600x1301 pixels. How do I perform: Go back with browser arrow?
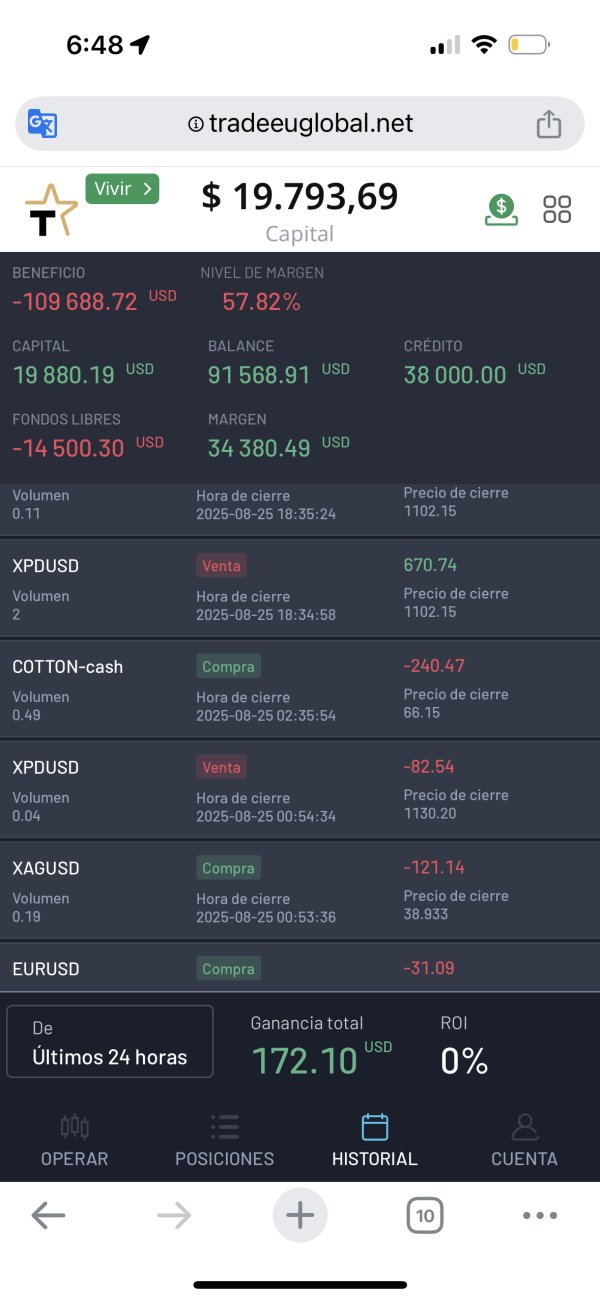pos(48,1216)
